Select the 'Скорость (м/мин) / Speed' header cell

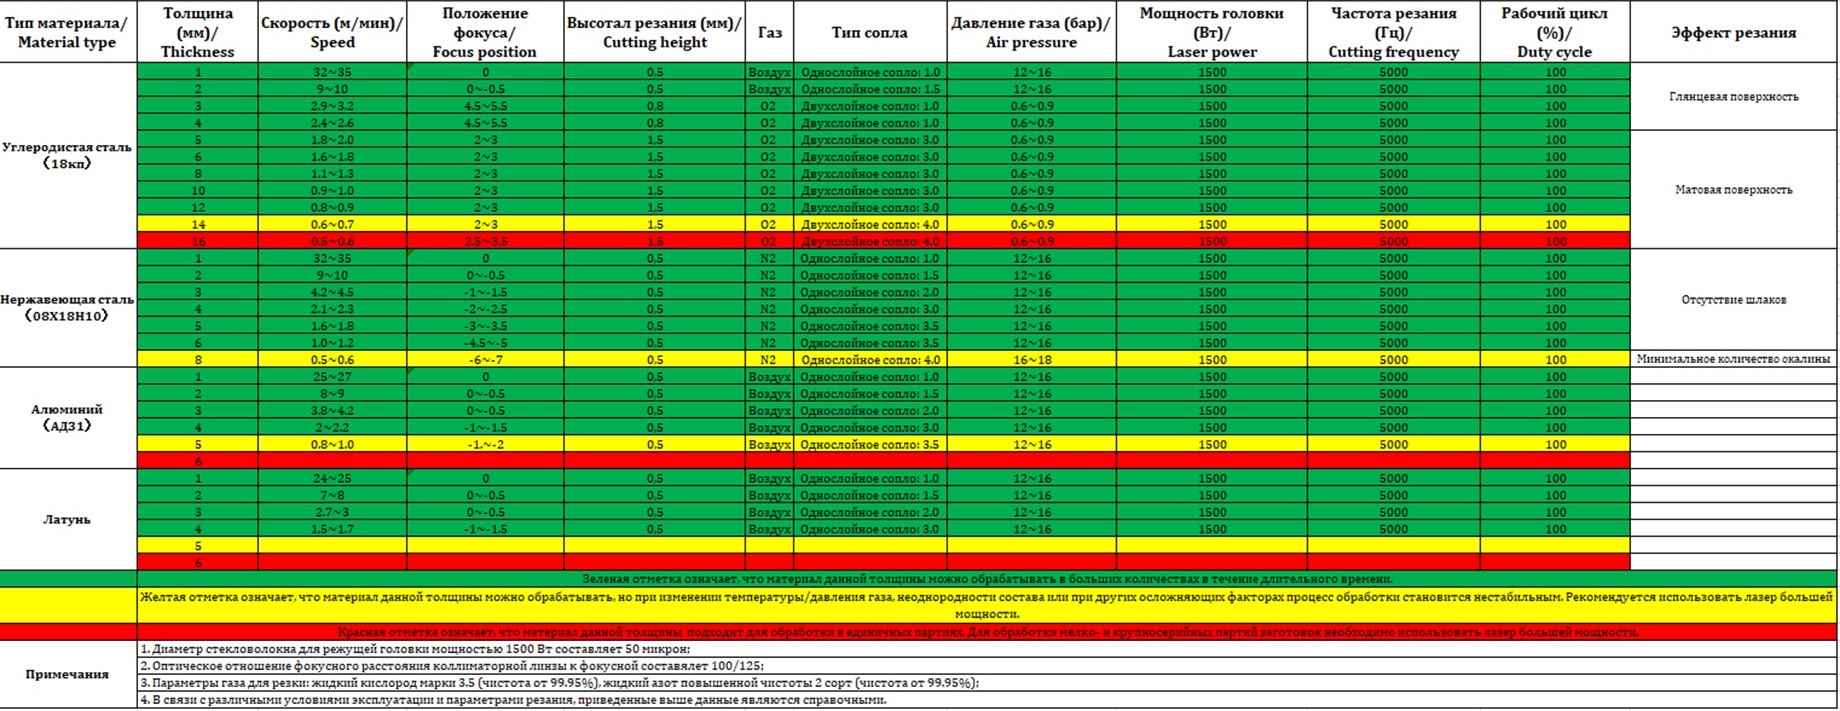pyautogui.click(x=332, y=32)
